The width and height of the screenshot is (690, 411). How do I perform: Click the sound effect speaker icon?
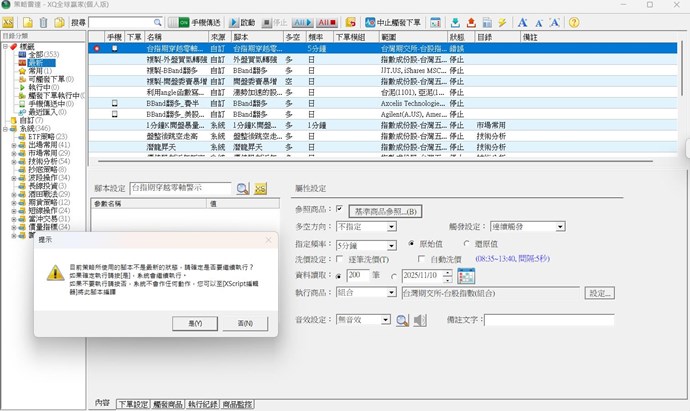point(418,320)
